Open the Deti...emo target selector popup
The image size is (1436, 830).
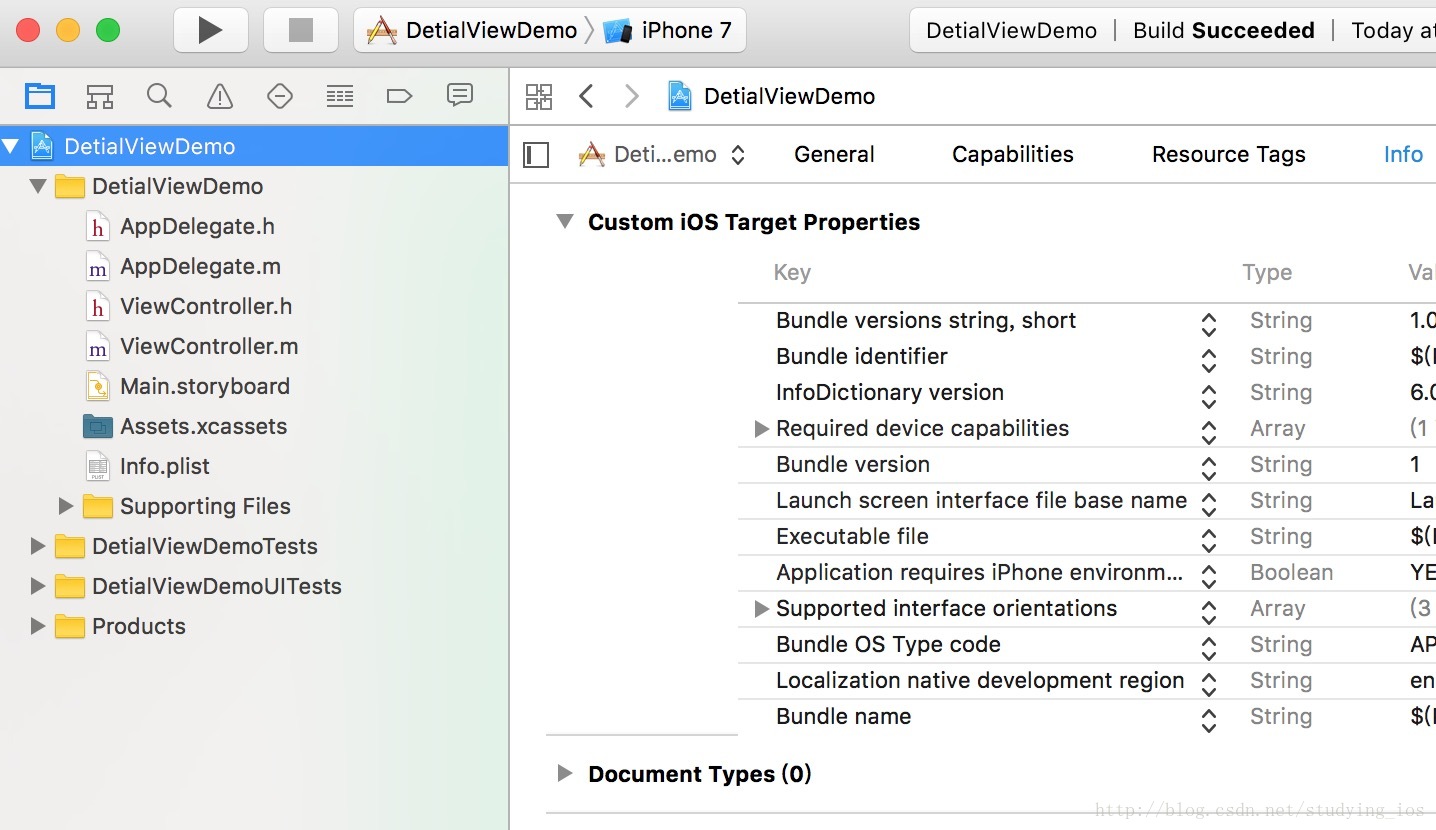tap(662, 155)
